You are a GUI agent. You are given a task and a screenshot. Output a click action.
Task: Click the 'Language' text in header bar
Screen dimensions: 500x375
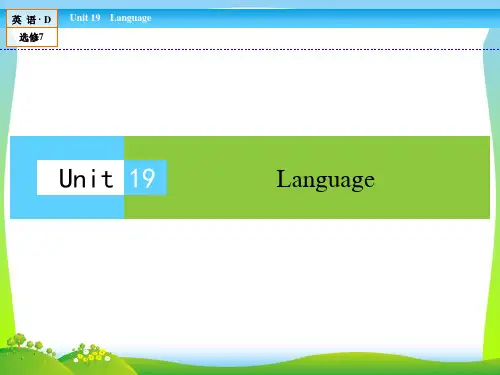point(131,18)
